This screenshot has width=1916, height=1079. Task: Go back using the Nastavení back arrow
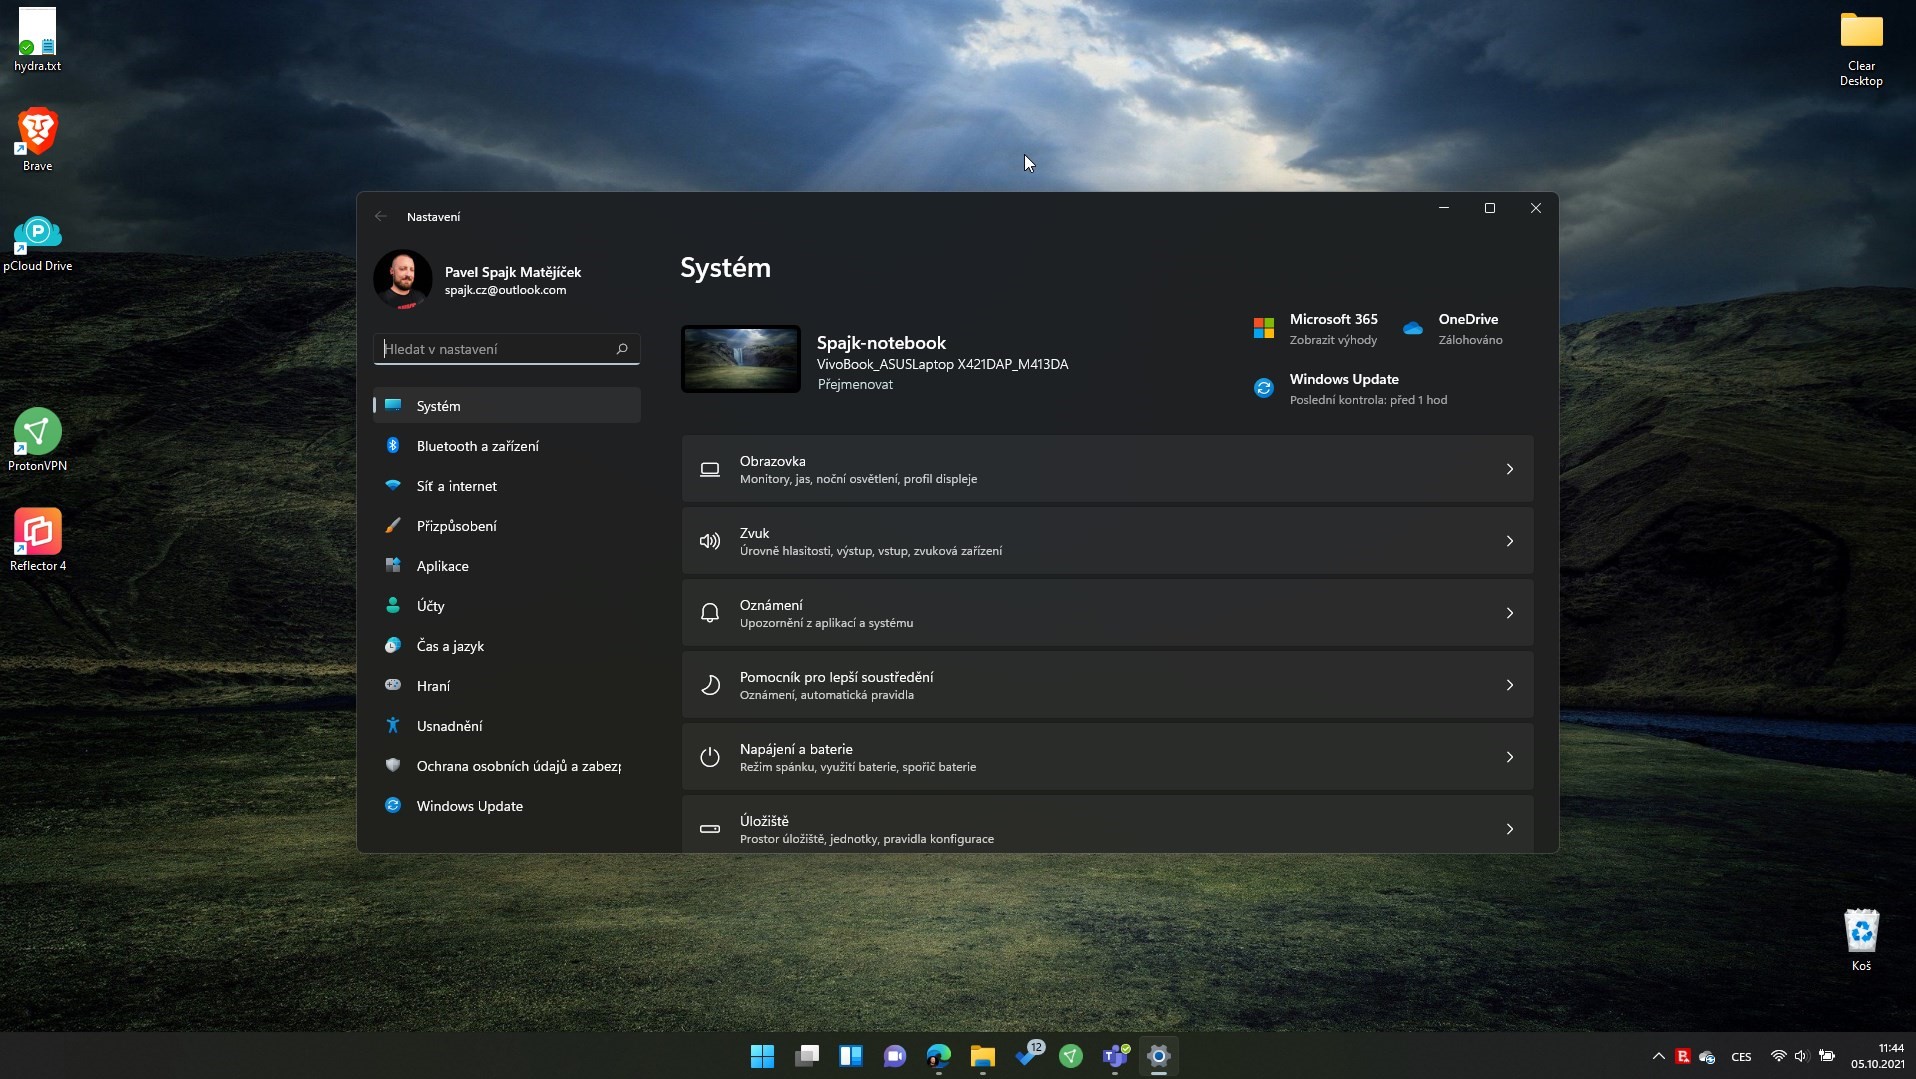click(381, 216)
